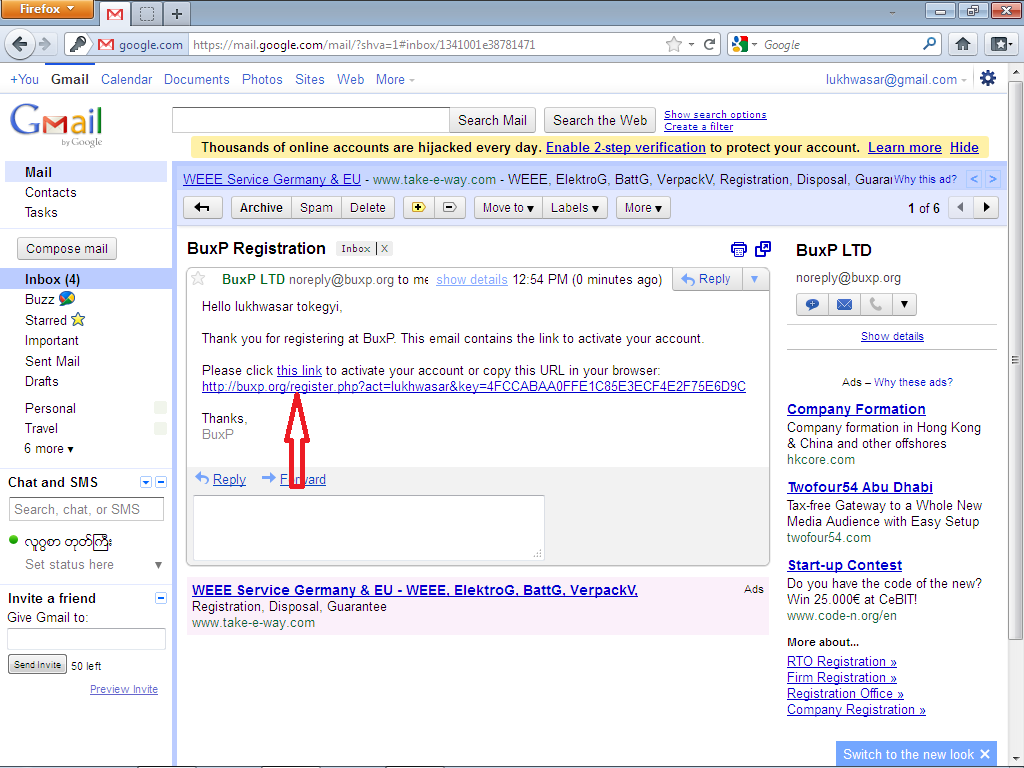Open Inbox (4) folder
The height and width of the screenshot is (768, 1024).
click(52, 280)
